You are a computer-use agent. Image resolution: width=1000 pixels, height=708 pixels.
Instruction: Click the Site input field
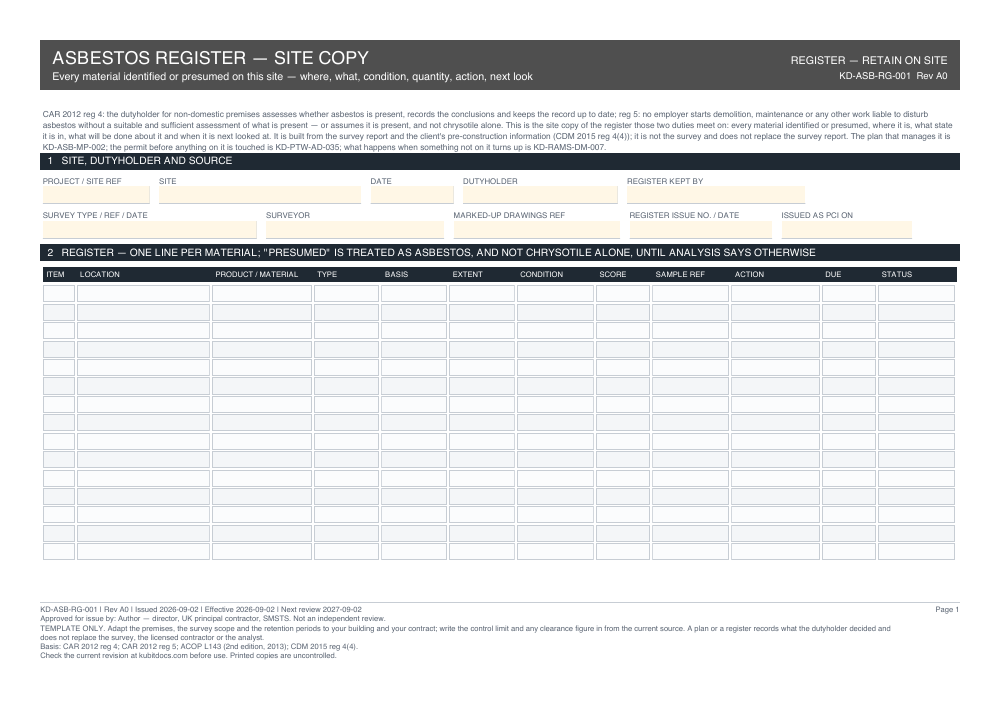coord(260,195)
